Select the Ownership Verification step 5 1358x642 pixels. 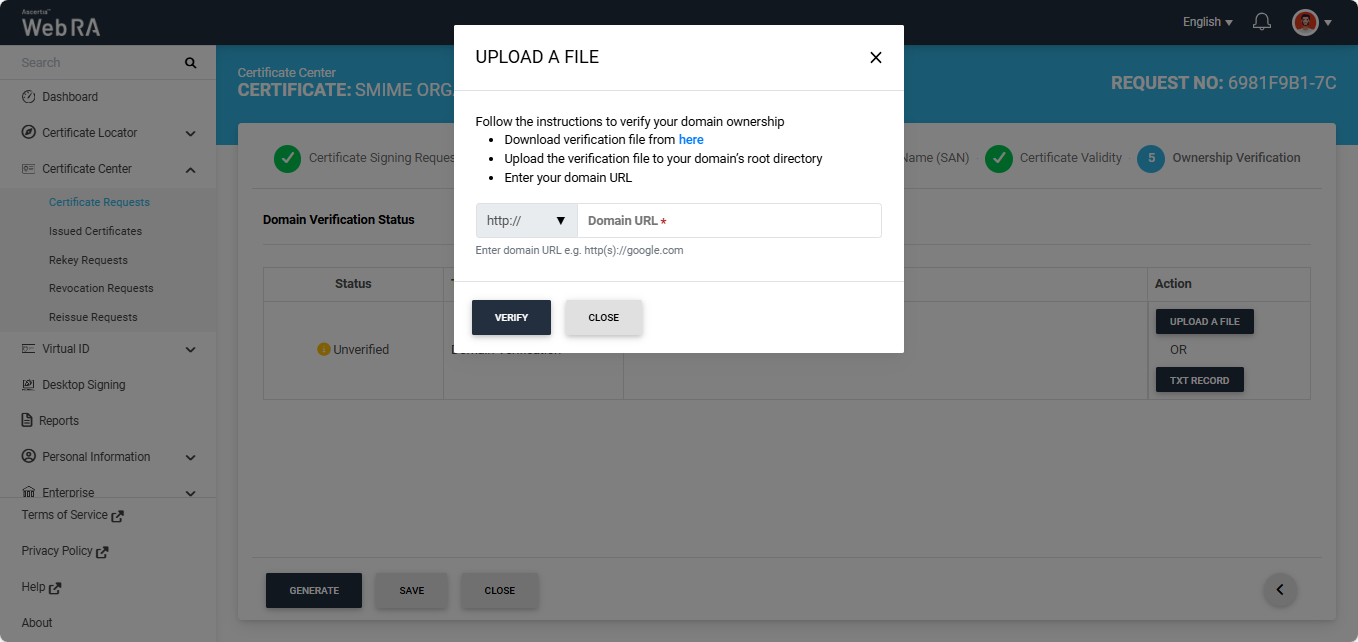click(x=1220, y=158)
